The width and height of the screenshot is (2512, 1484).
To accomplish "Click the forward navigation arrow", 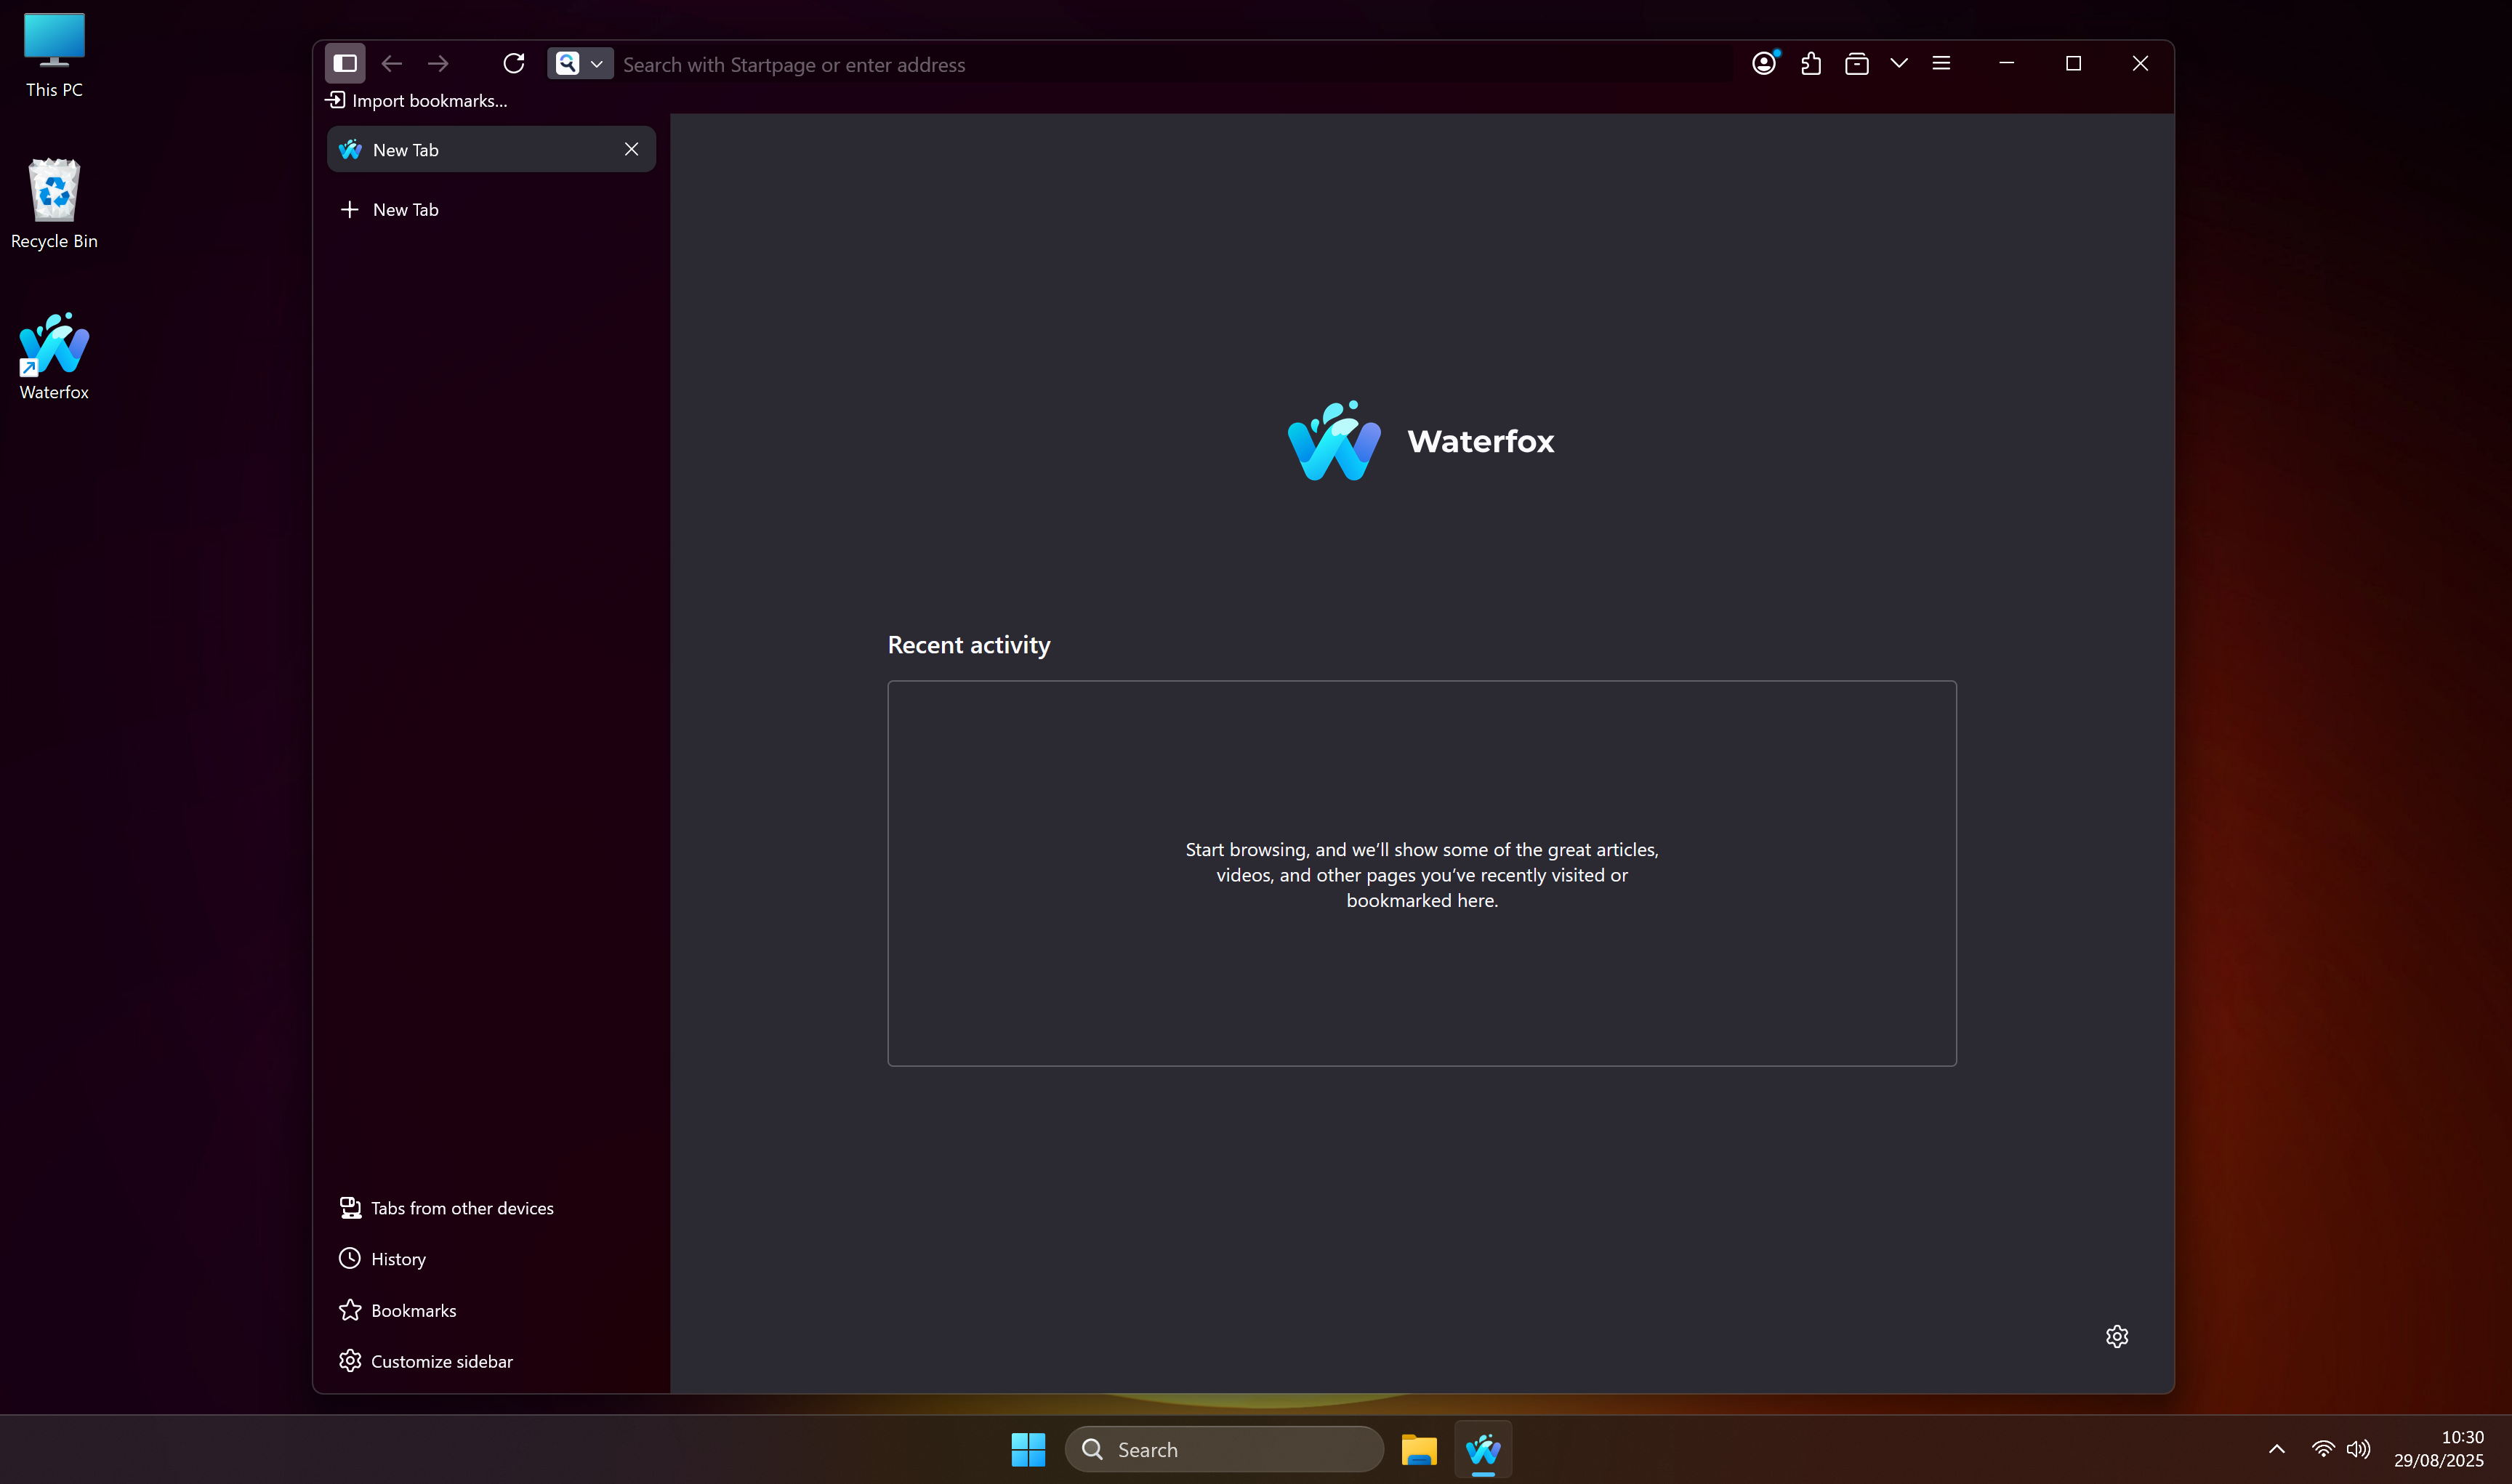I will pos(437,62).
